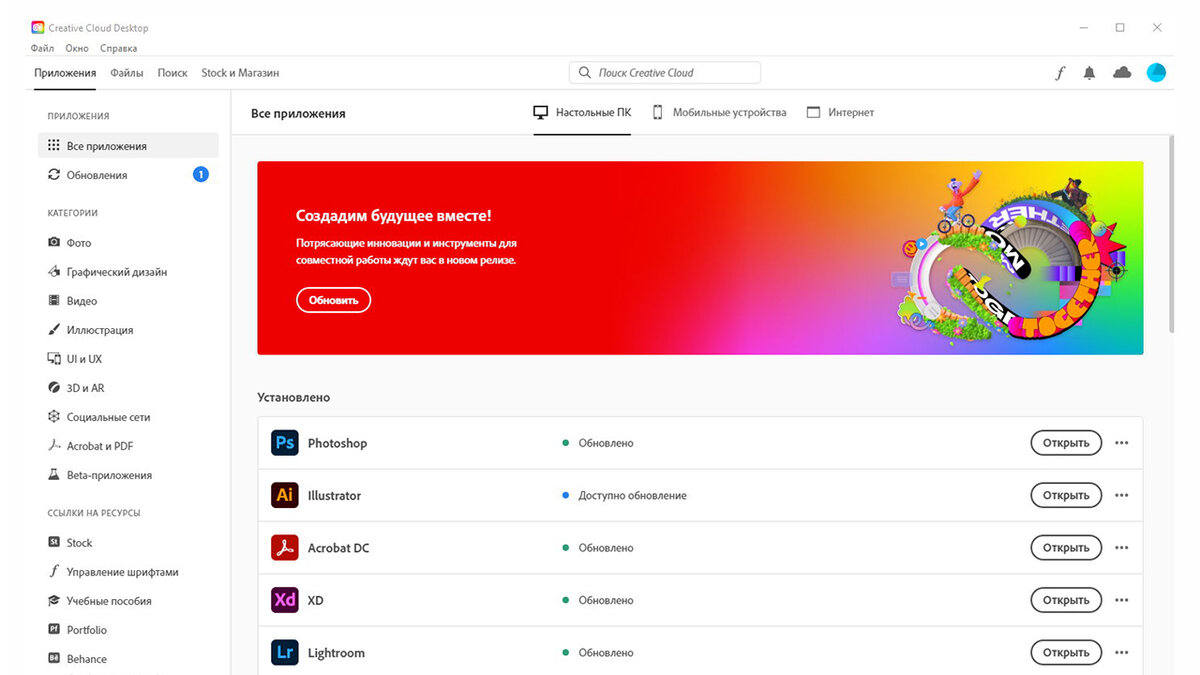The width and height of the screenshot is (1200, 675).
Task: Click the 'Установлено' section heading
Action: 293,398
